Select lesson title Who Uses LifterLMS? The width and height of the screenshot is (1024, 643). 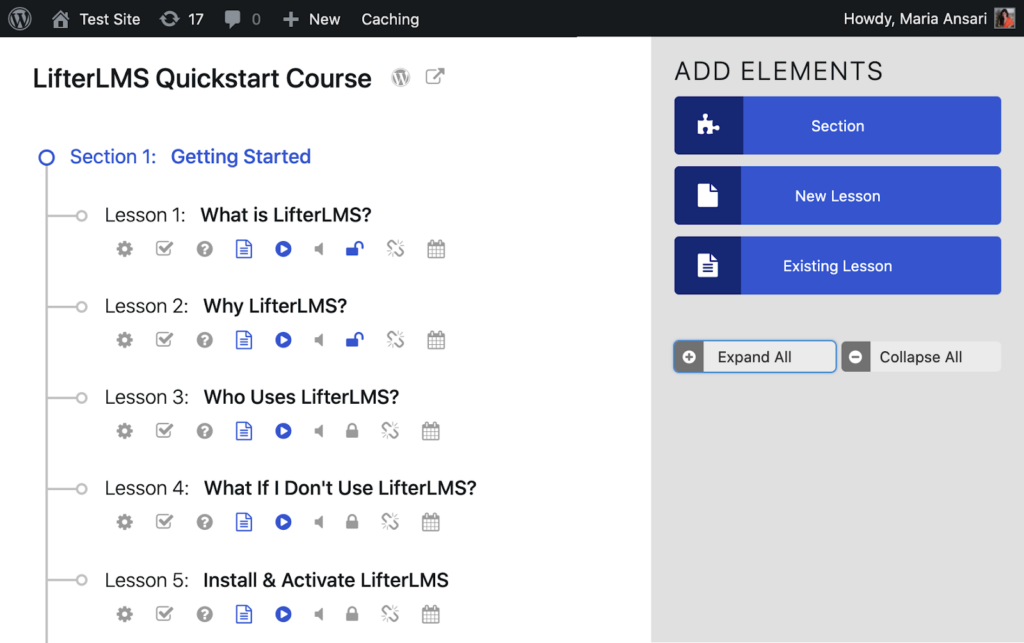click(x=301, y=397)
